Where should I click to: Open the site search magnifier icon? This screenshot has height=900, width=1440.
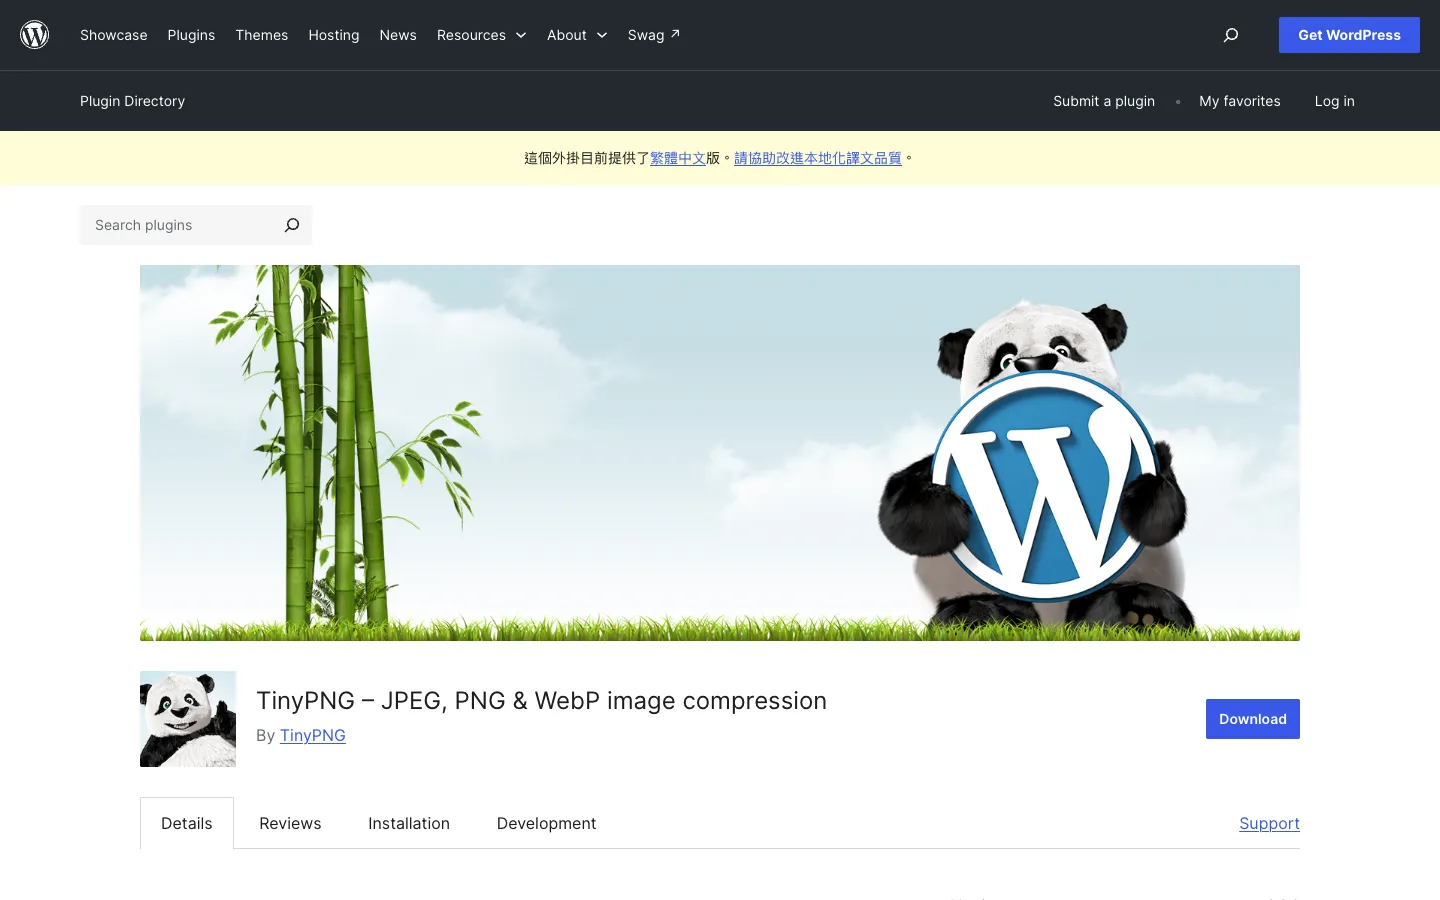click(1231, 35)
